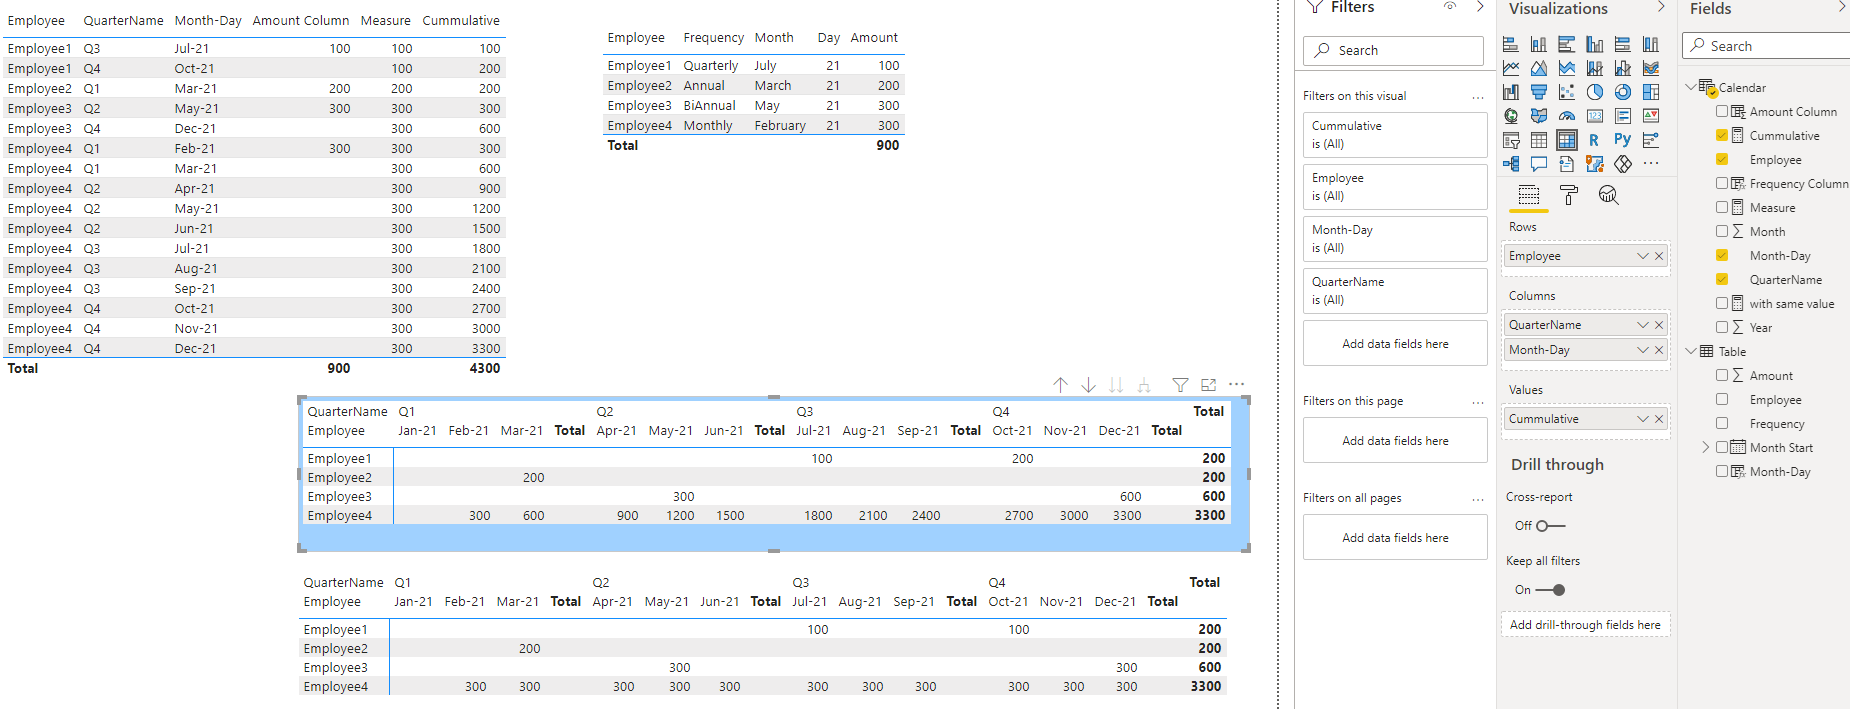
Task: Toggle the Cross-report switch
Action: tap(1550, 526)
